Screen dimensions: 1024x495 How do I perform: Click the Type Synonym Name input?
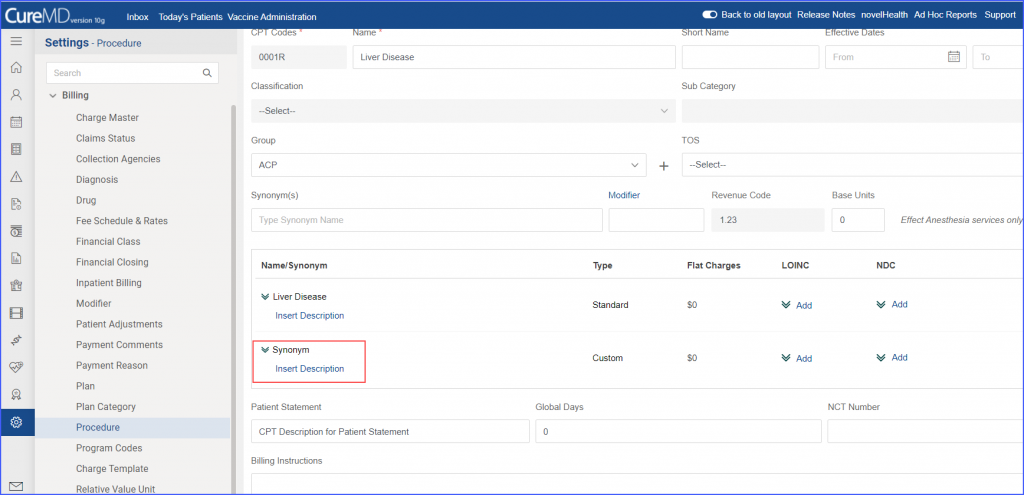tap(426, 220)
